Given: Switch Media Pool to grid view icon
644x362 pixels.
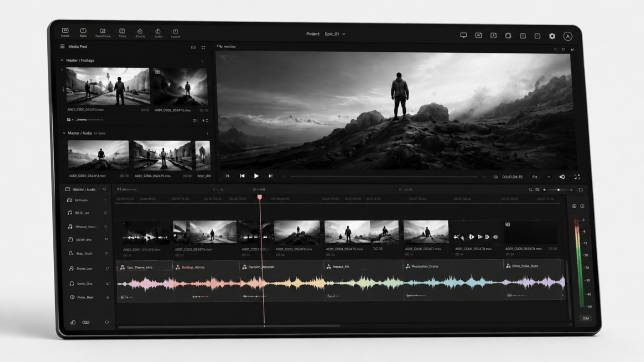Looking at the screenshot, I should (x=203, y=47).
